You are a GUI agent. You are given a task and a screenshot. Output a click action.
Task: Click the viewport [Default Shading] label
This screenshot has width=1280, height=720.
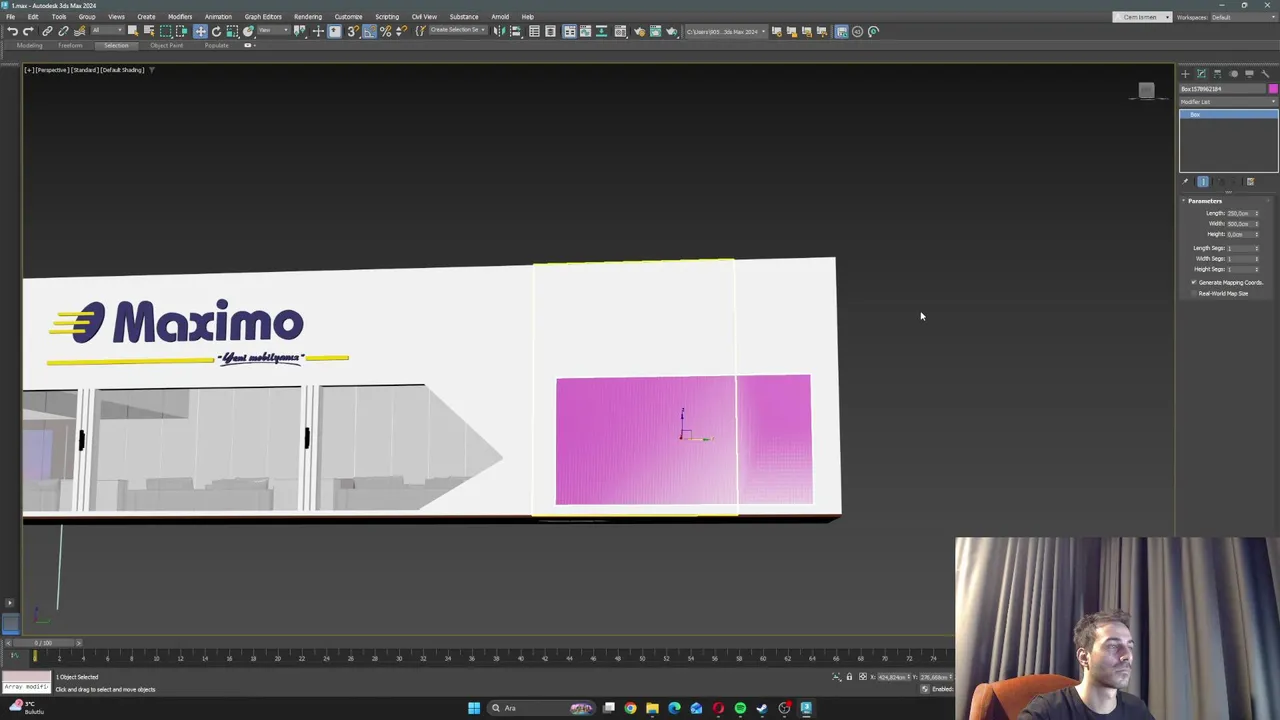coord(121,70)
